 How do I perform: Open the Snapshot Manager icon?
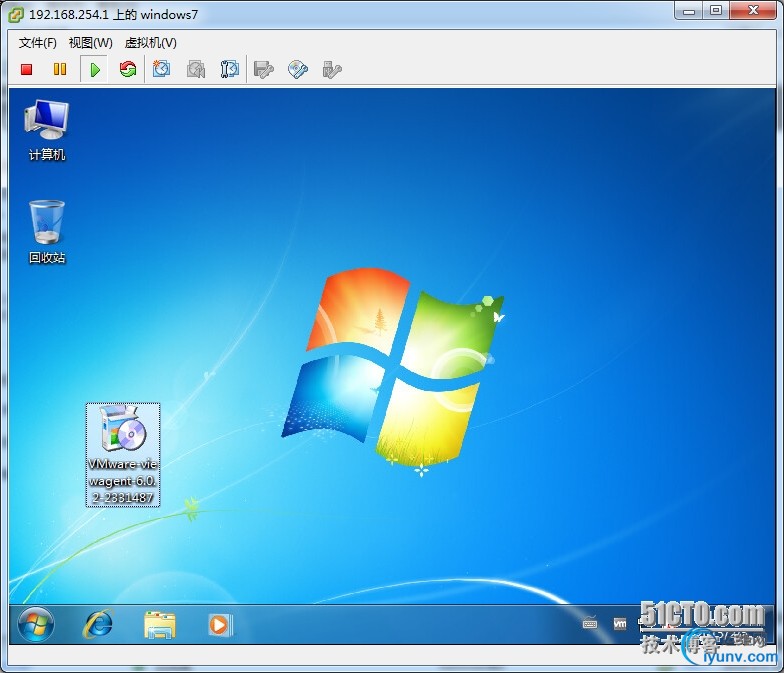click(x=230, y=69)
